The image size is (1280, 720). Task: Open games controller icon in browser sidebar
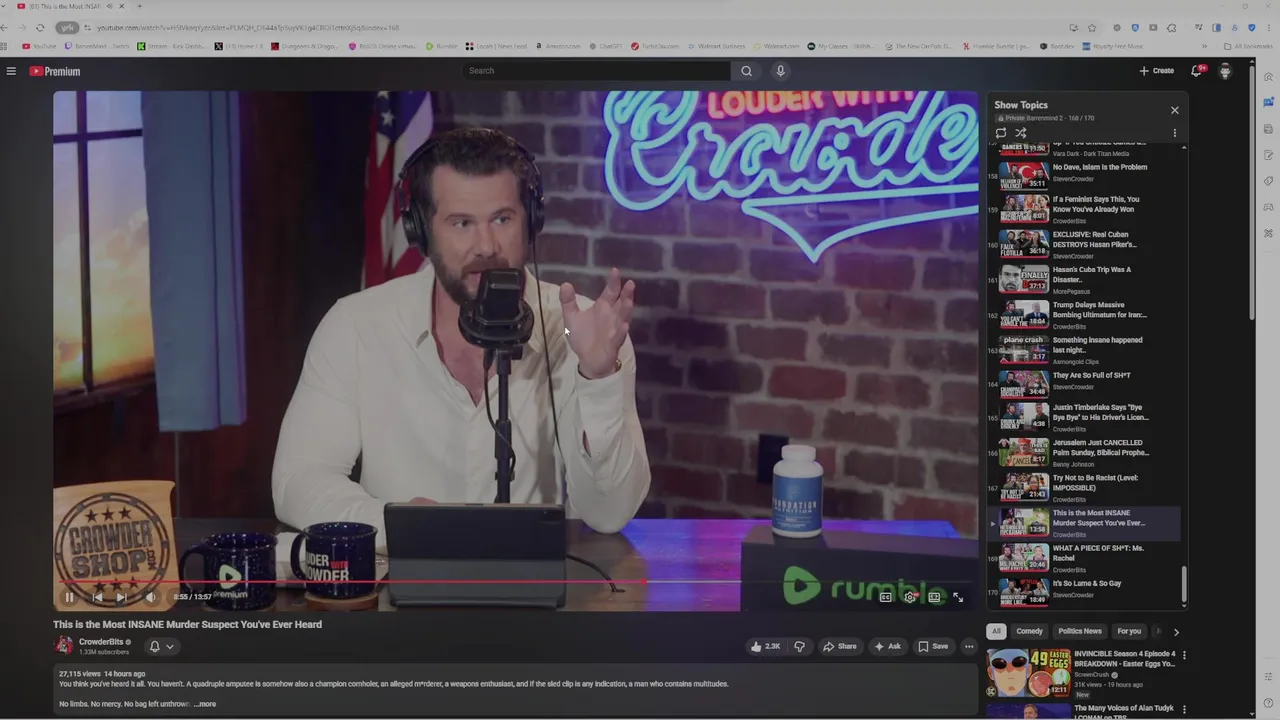[x=1268, y=207]
